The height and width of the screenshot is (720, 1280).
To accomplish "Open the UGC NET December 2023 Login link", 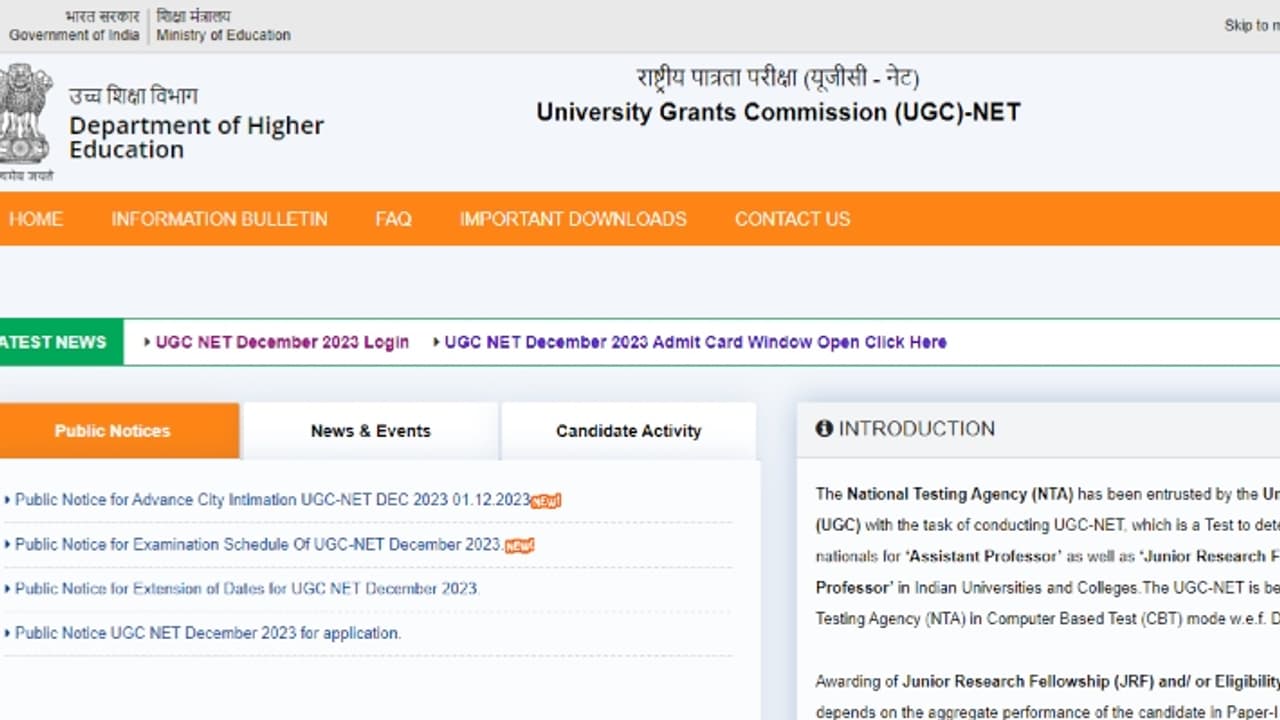I will click(282, 342).
